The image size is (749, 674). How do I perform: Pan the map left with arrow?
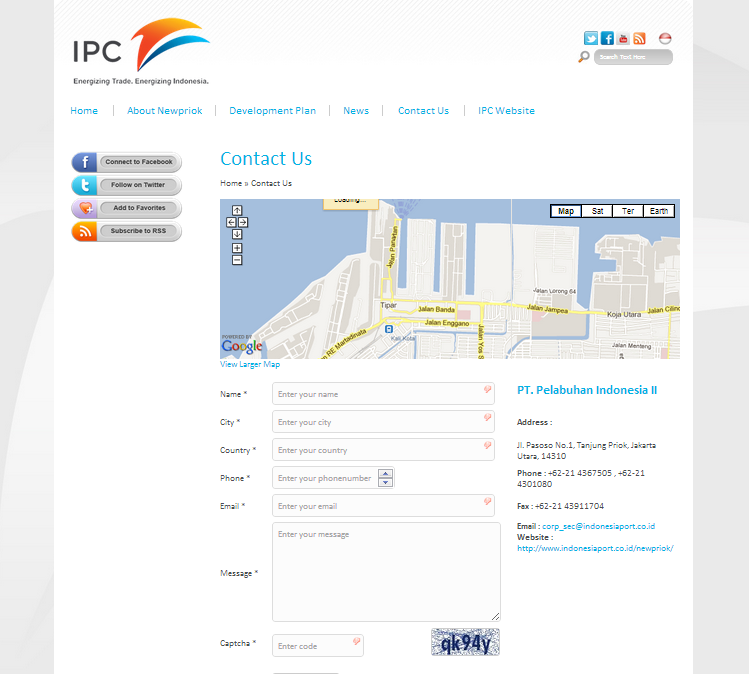pos(231,222)
